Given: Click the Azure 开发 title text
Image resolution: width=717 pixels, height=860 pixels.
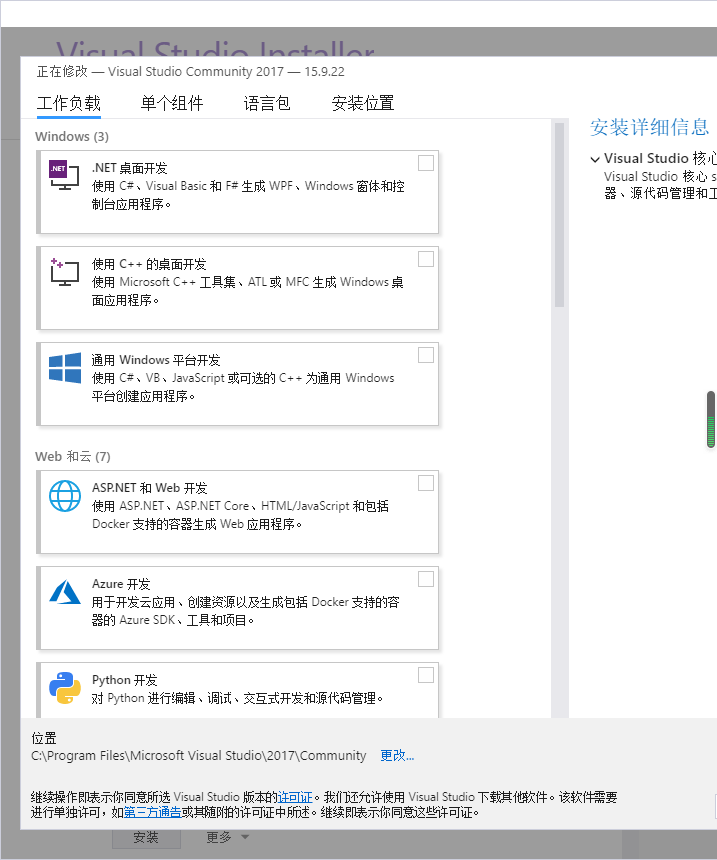Looking at the screenshot, I should (x=121, y=584).
